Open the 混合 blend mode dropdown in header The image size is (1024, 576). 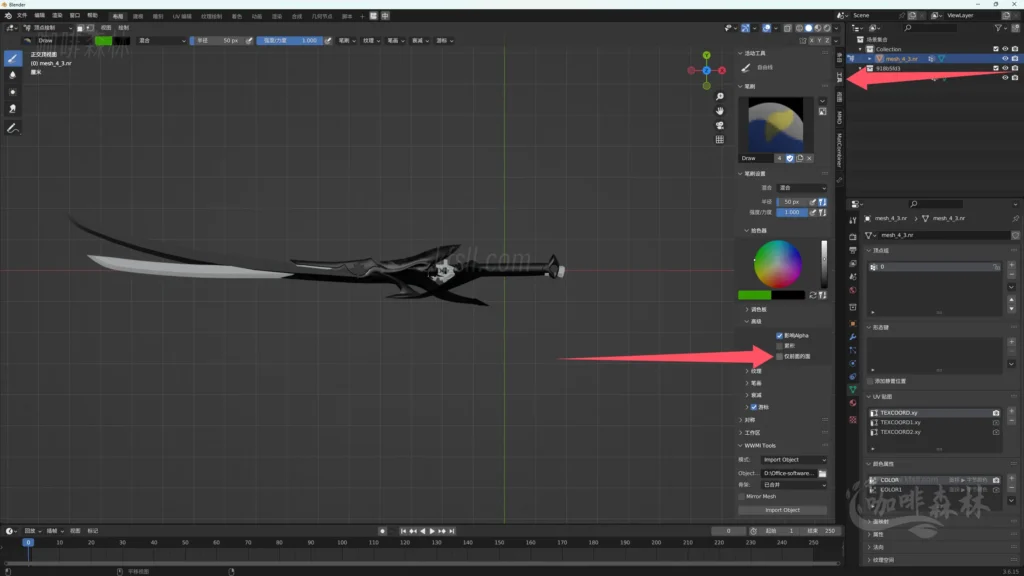coord(161,41)
